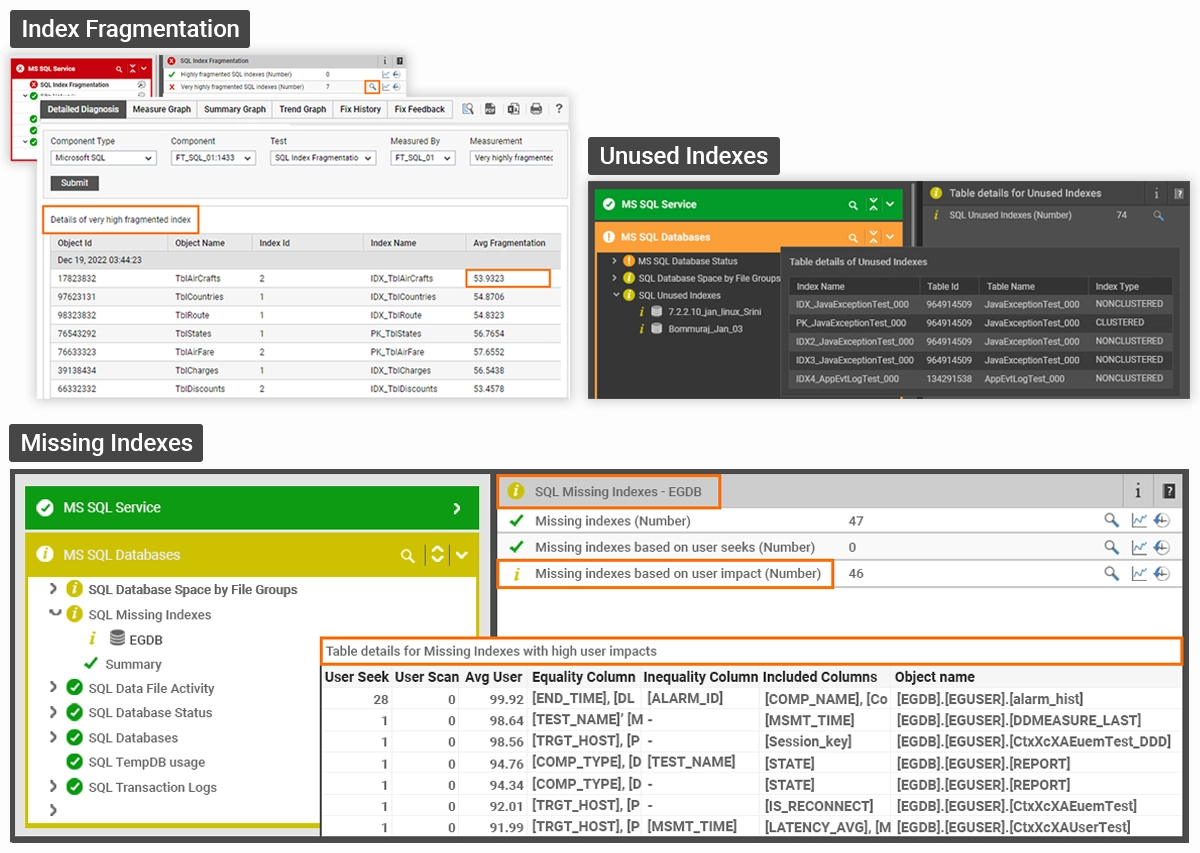The image size is (1200, 853).
Task: Click the Index Type column header
Action: [x=1117, y=287]
